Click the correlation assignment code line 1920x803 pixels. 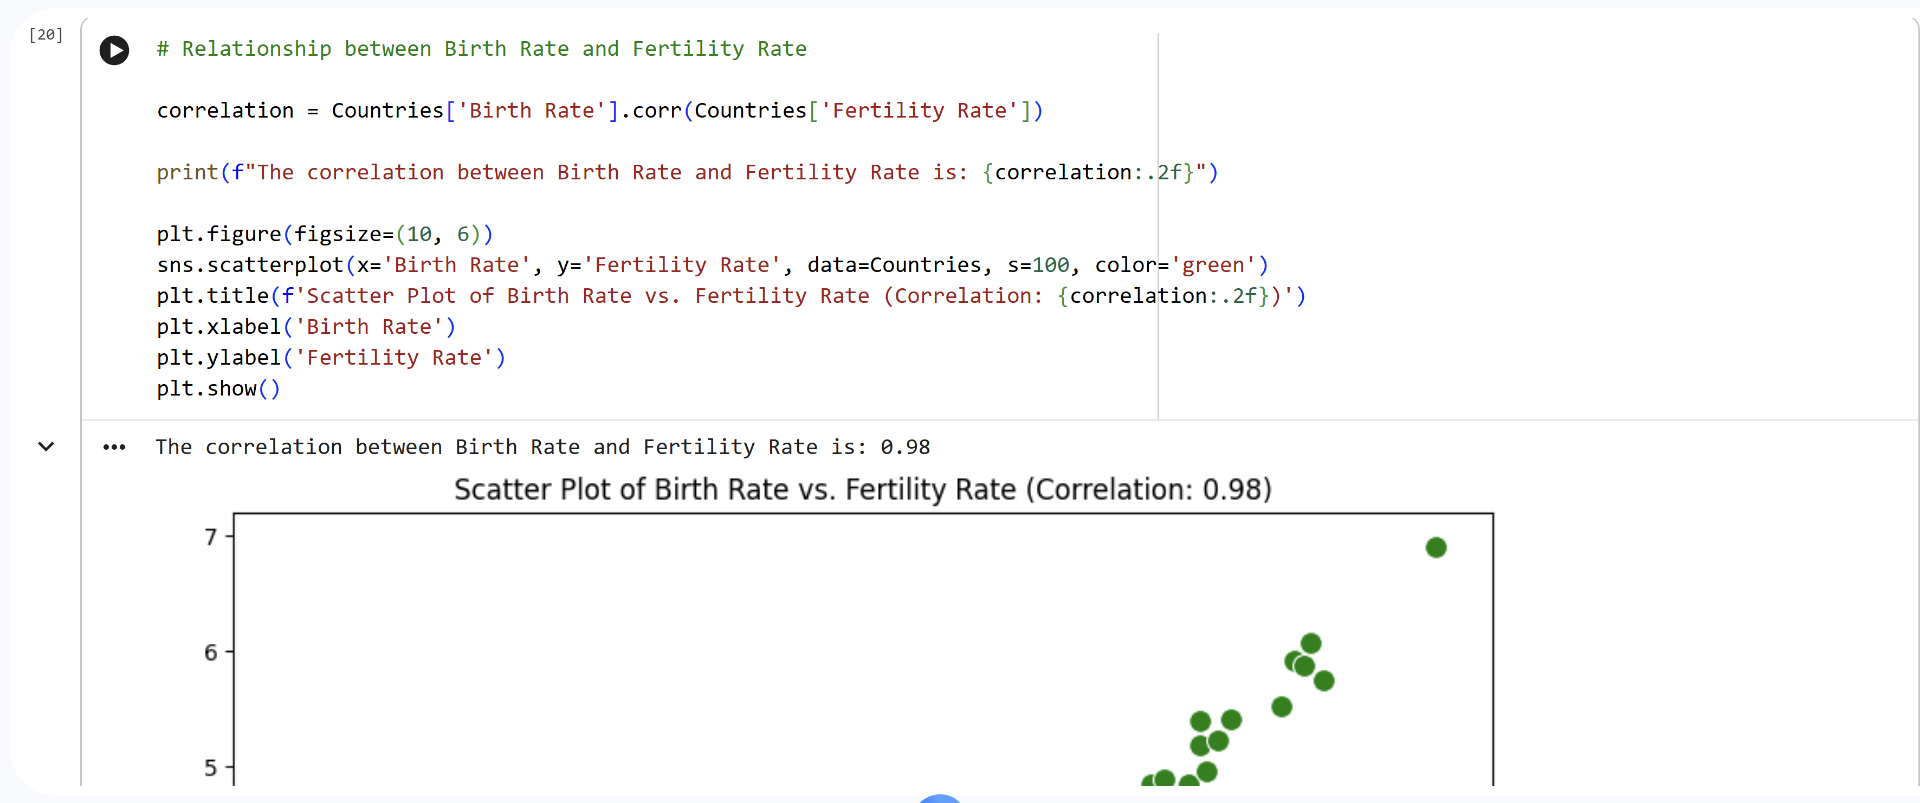click(600, 111)
